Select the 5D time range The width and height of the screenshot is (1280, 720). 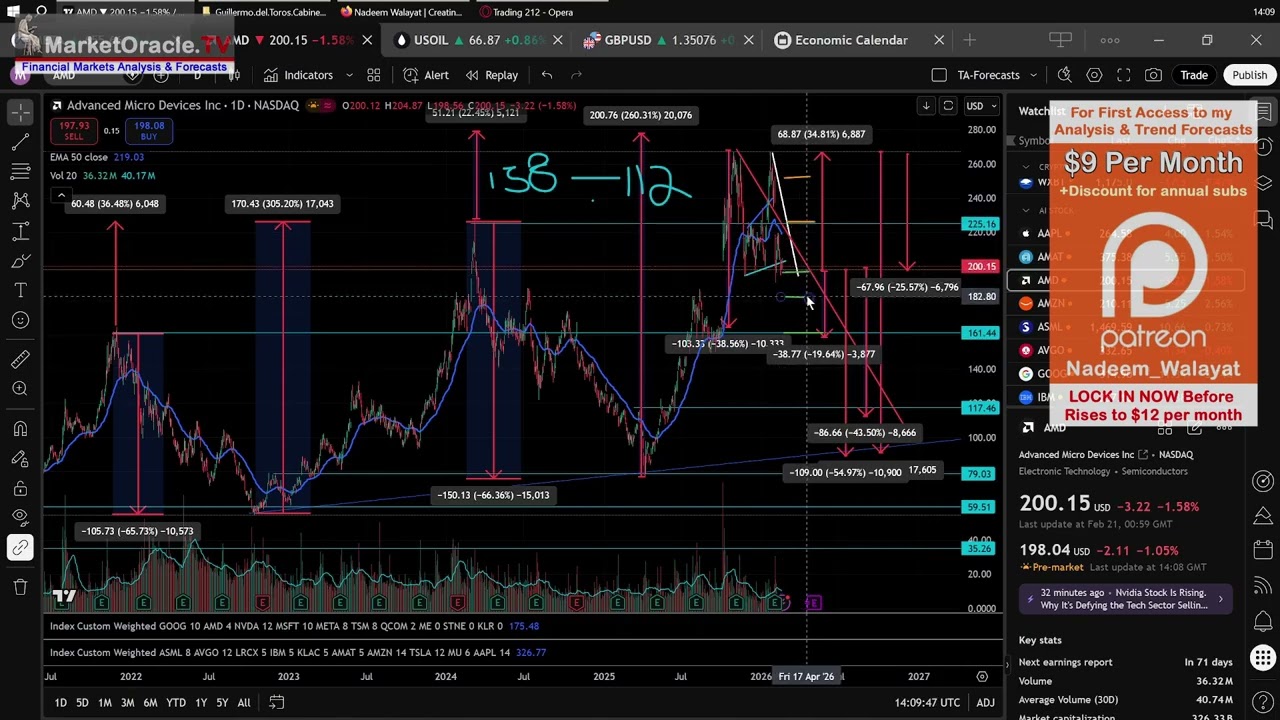click(82, 703)
